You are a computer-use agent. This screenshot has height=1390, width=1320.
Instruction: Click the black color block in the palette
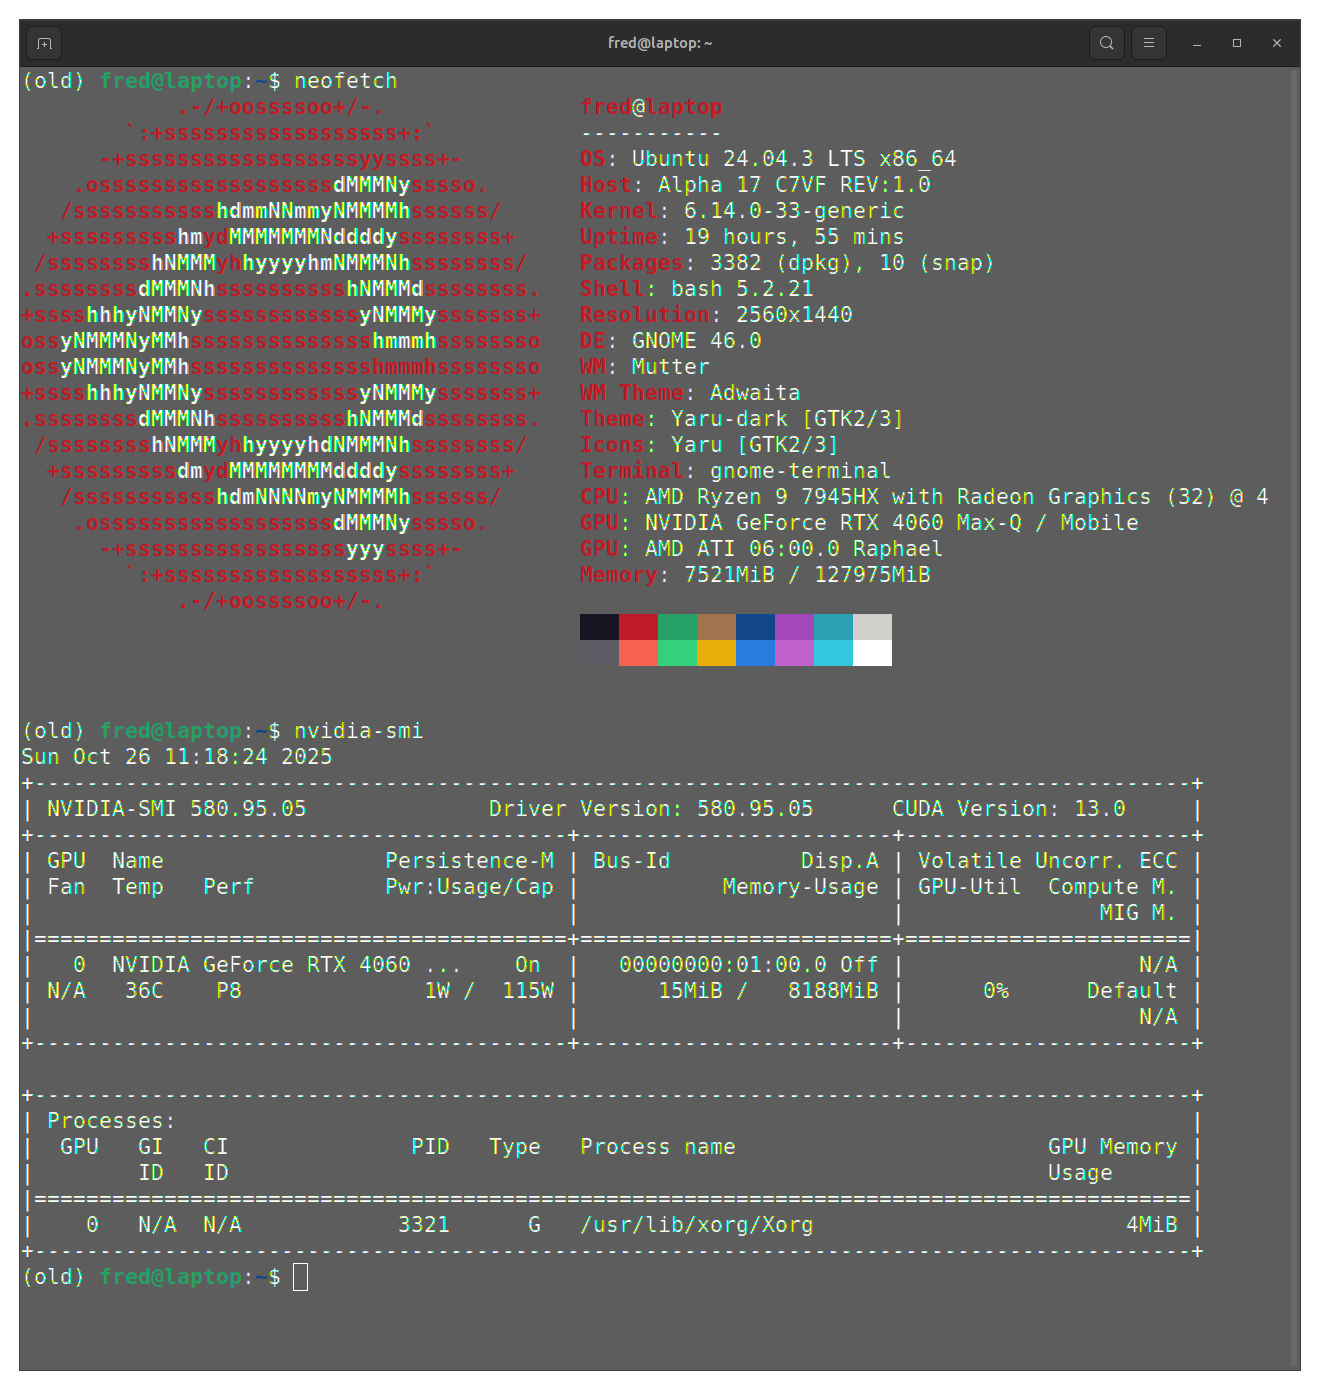(599, 627)
